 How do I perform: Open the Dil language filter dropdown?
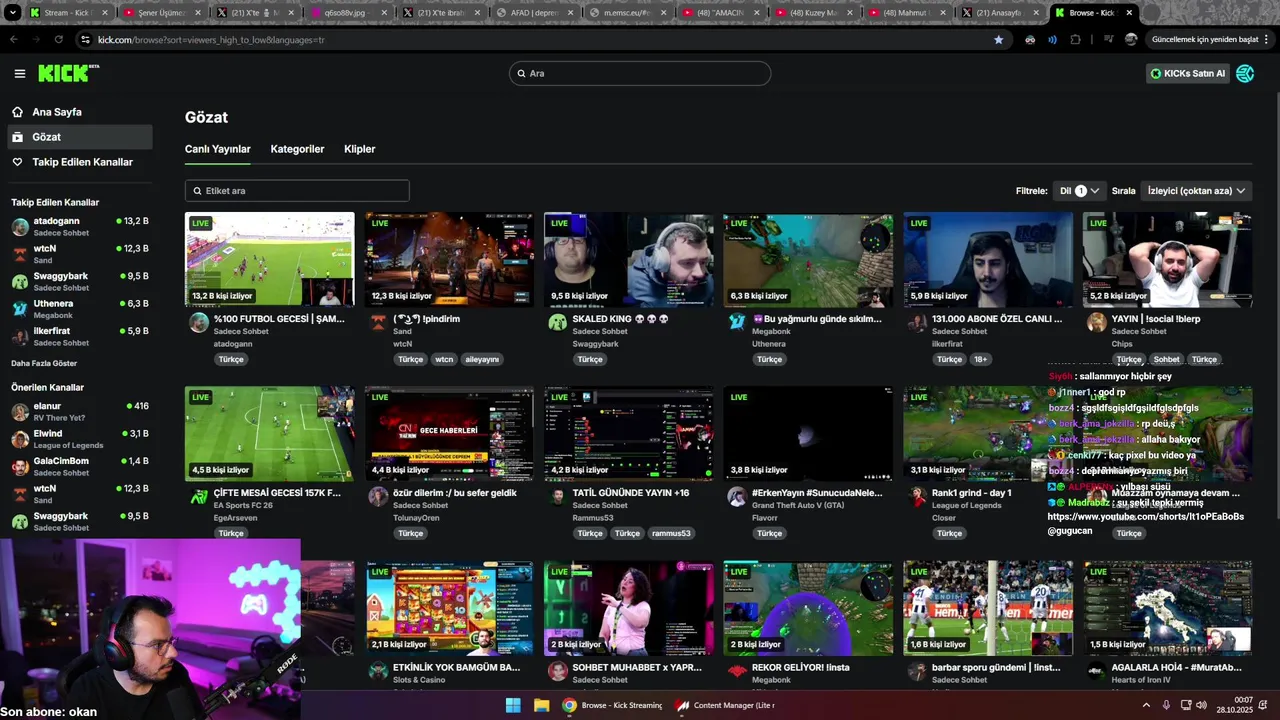click(1080, 191)
